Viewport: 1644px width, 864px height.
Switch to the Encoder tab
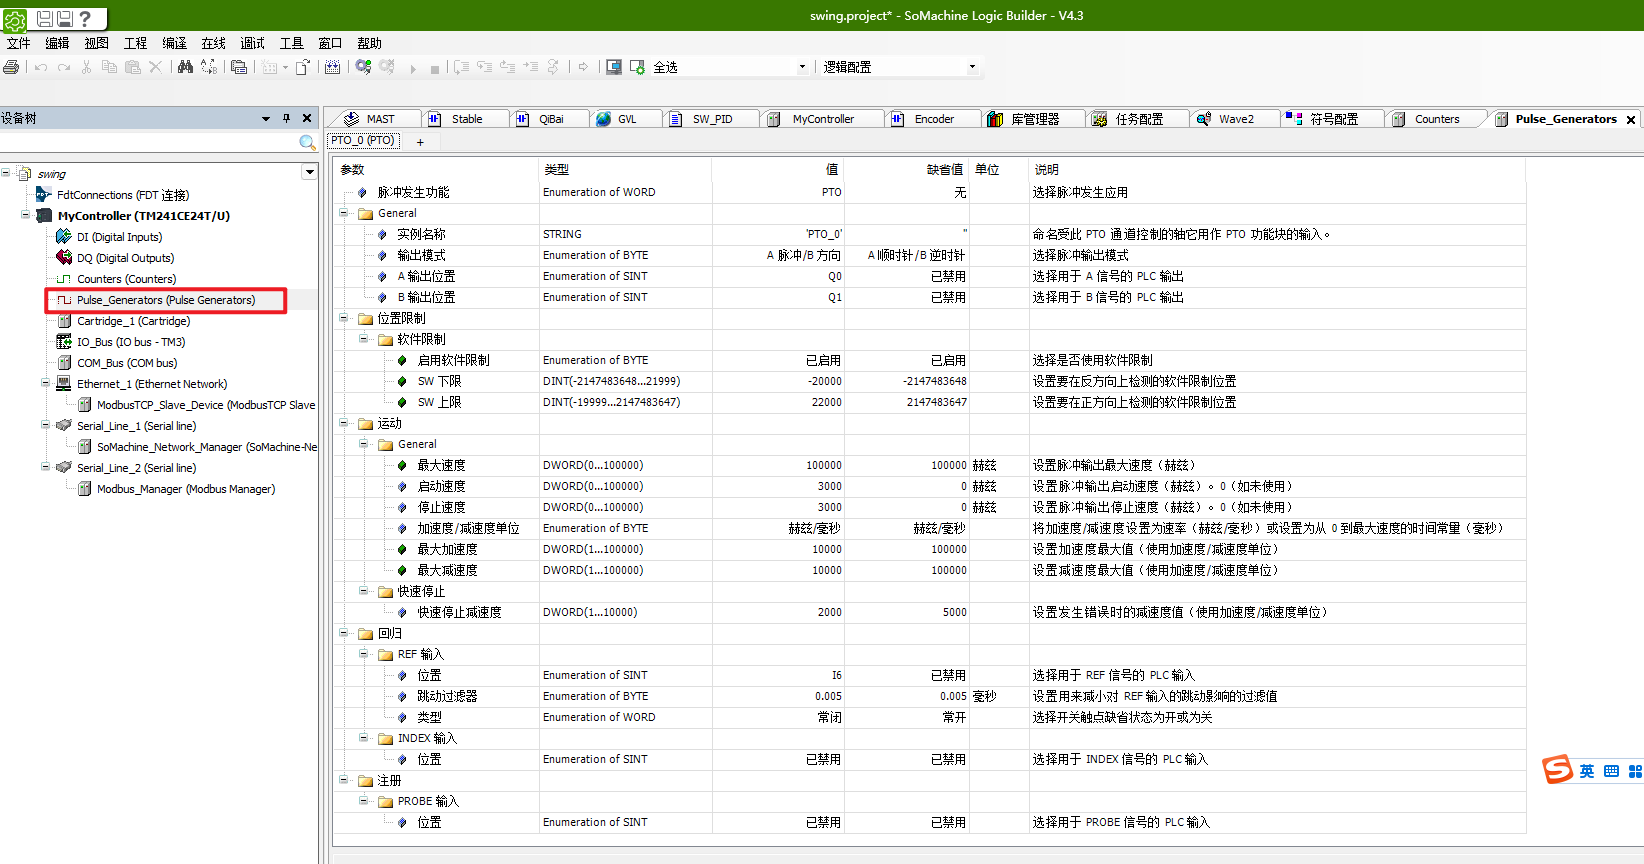point(934,119)
